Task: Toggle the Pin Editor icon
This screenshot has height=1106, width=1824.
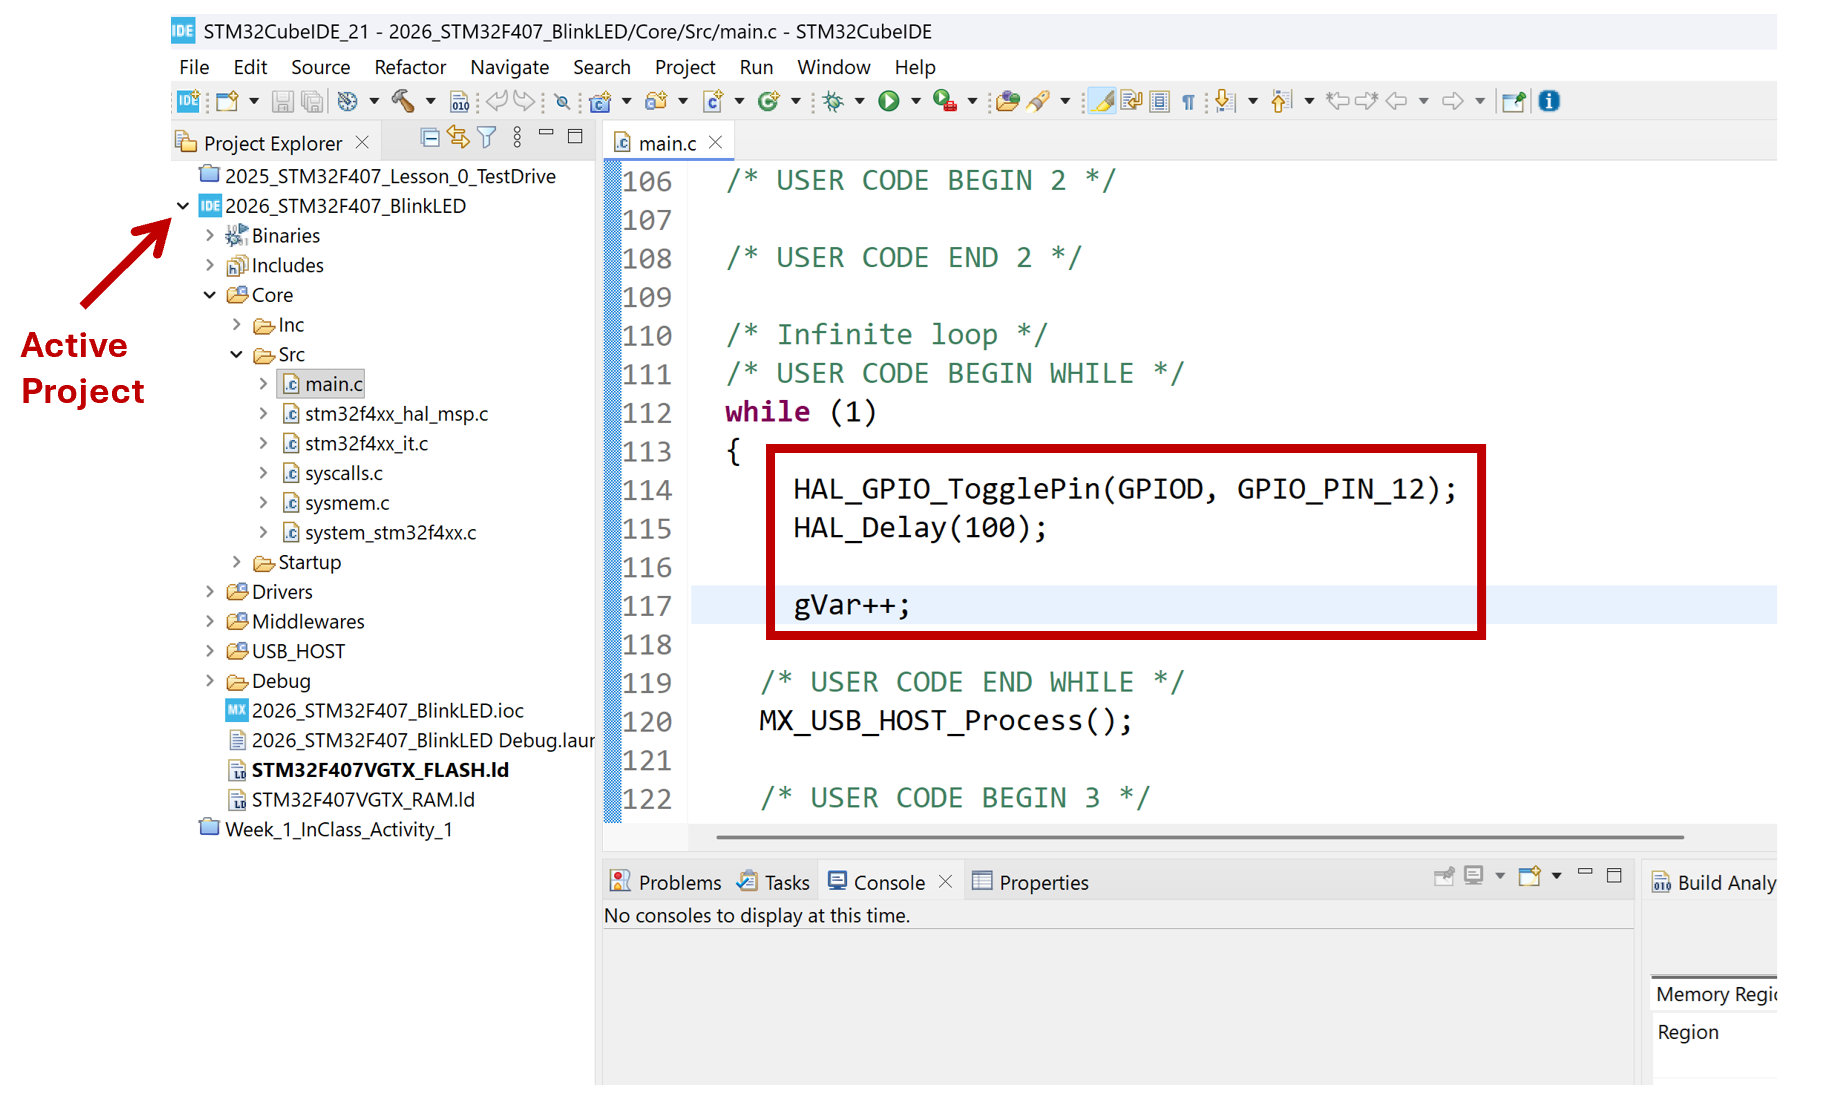Action: (x=1514, y=101)
